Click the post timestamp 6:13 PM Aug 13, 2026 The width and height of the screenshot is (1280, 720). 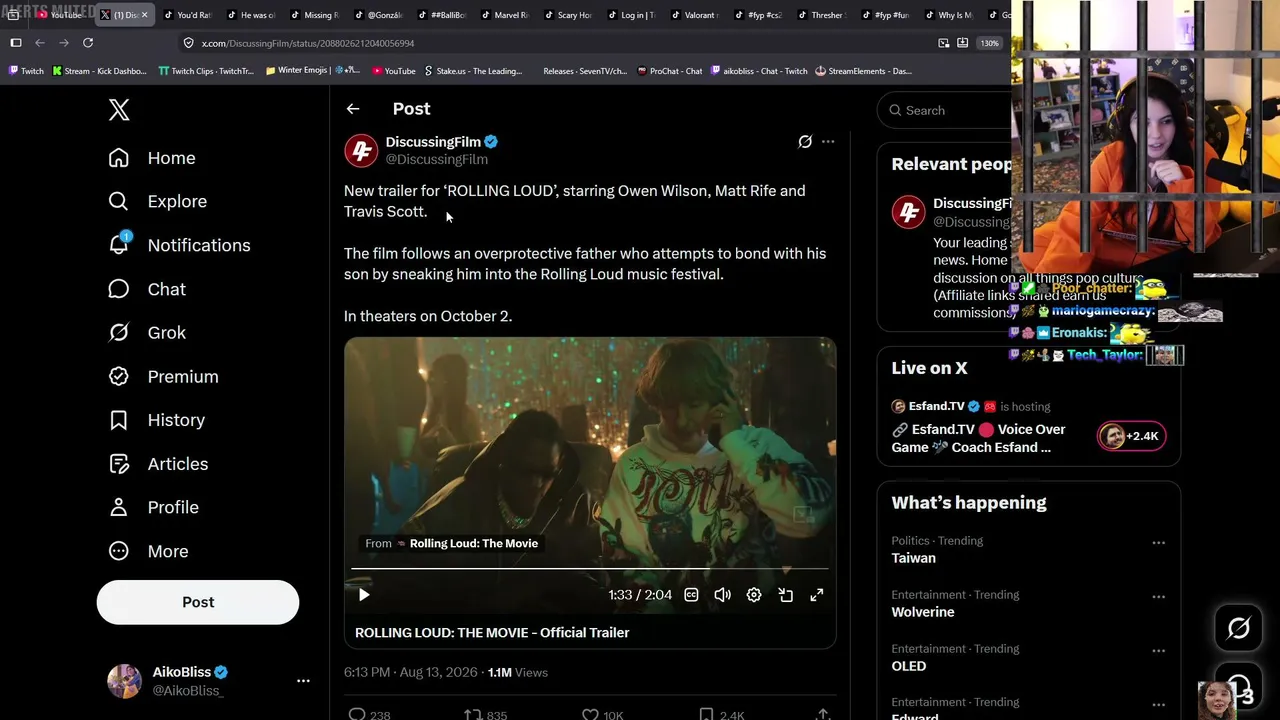point(410,673)
